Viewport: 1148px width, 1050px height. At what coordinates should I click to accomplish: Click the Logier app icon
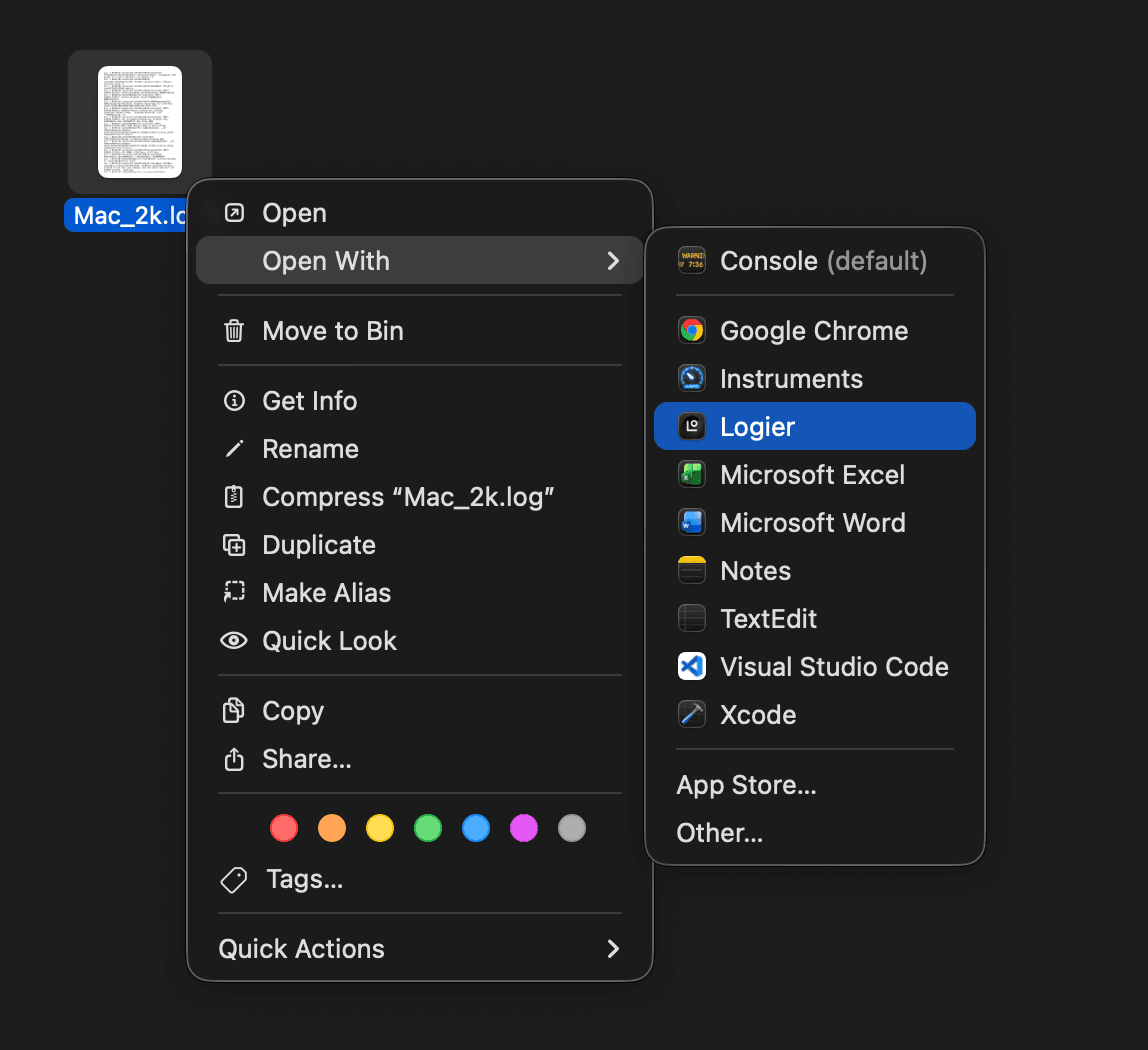(x=692, y=426)
